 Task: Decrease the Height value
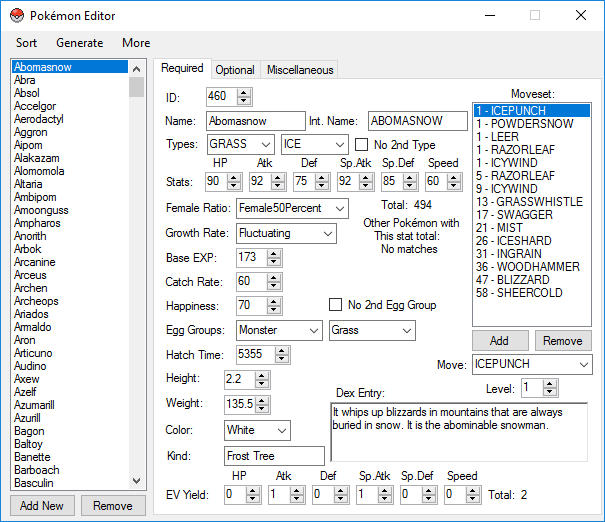coord(263,384)
